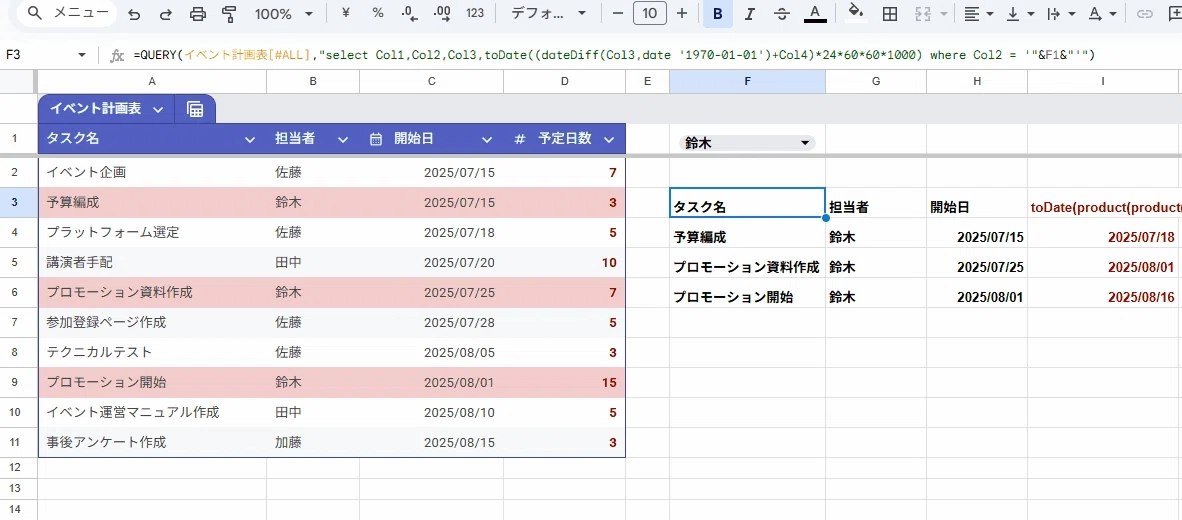Click the # icon in 予定日数 header
This screenshot has height=520, width=1182.
click(519, 139)
